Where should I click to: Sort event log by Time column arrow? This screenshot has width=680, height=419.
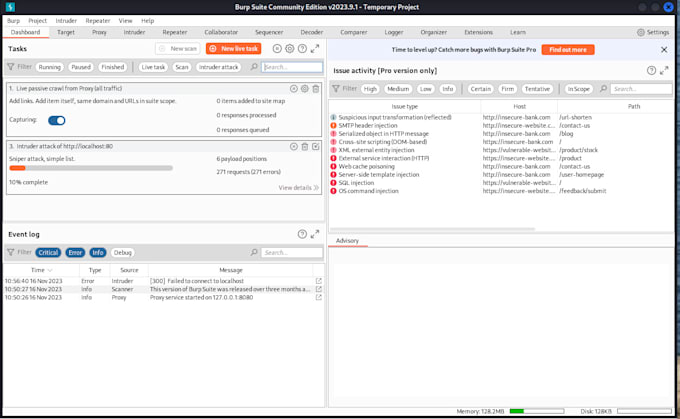(x=50, y=270)
